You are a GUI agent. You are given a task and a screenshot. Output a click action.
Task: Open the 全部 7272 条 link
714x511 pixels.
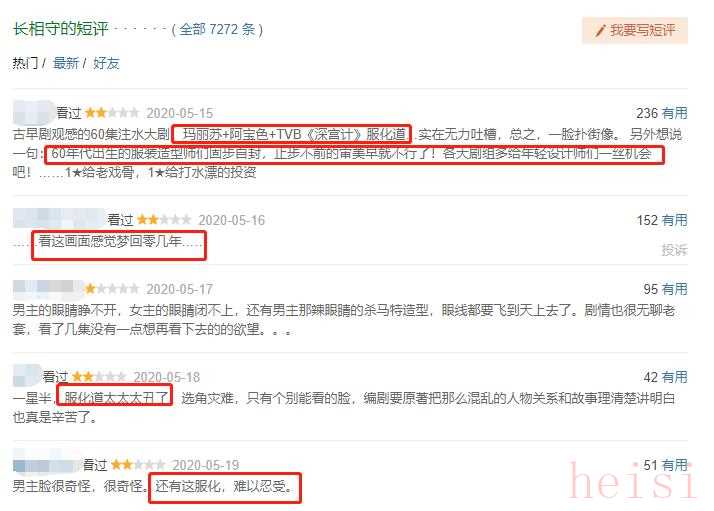pos(217,30)
